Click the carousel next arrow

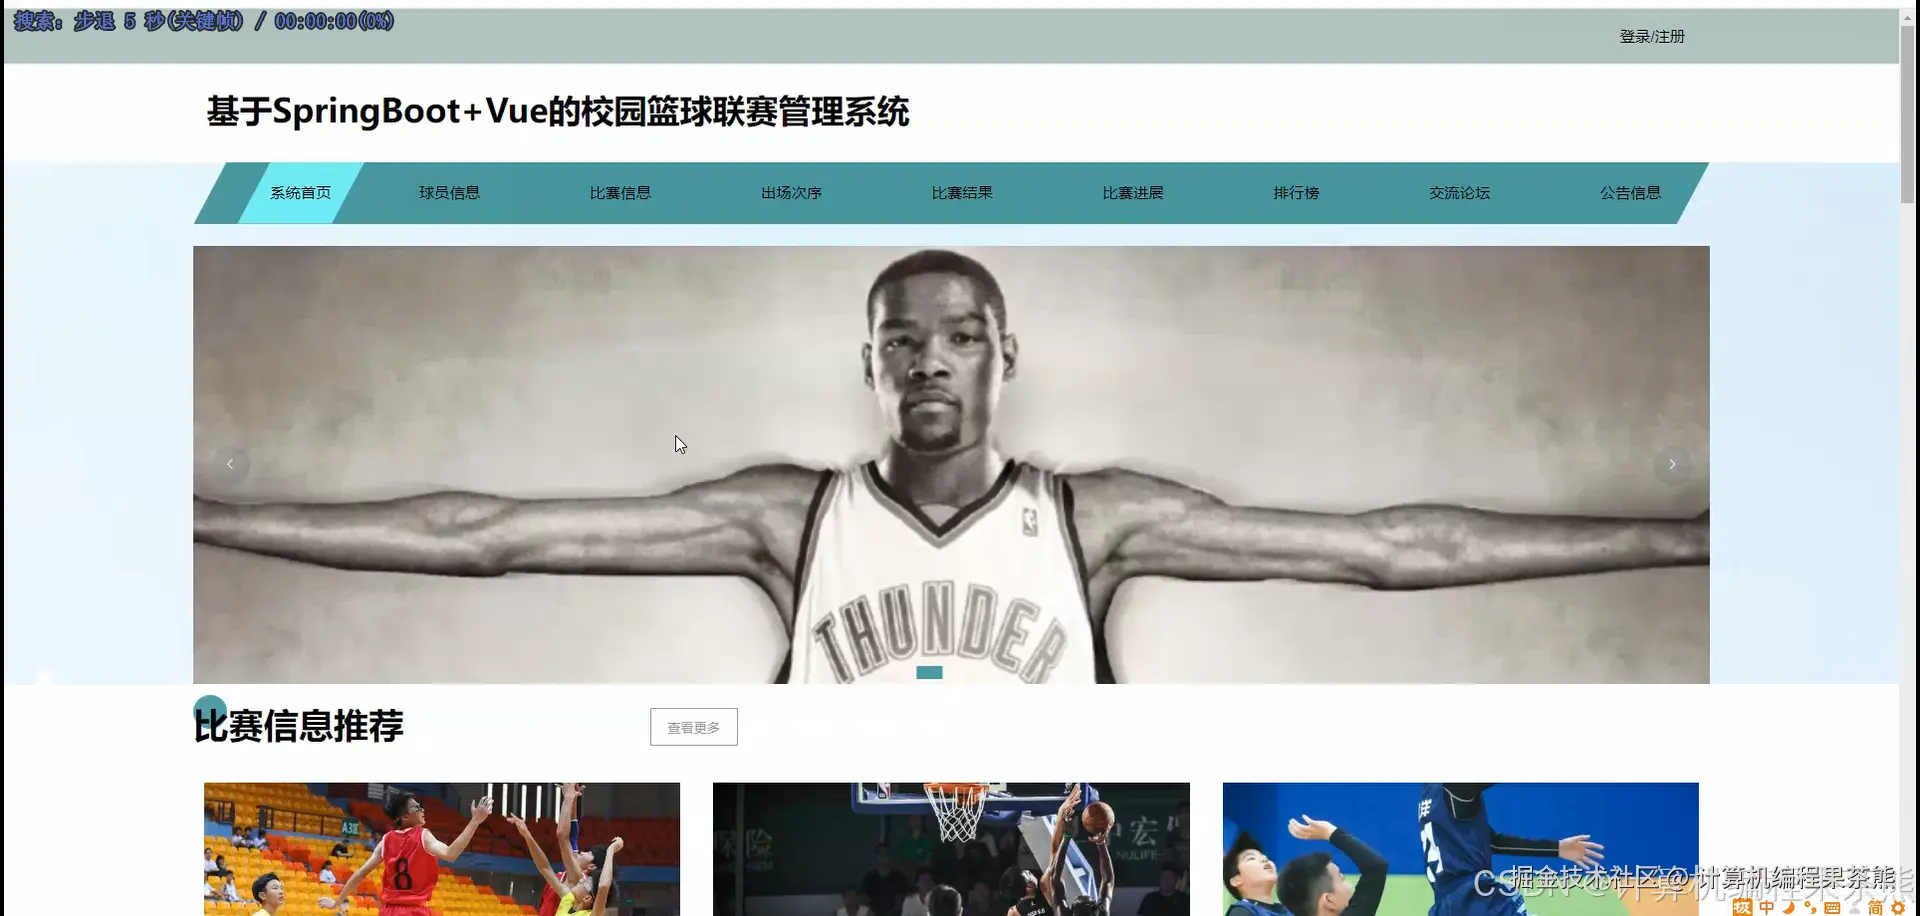point(1672,464)
